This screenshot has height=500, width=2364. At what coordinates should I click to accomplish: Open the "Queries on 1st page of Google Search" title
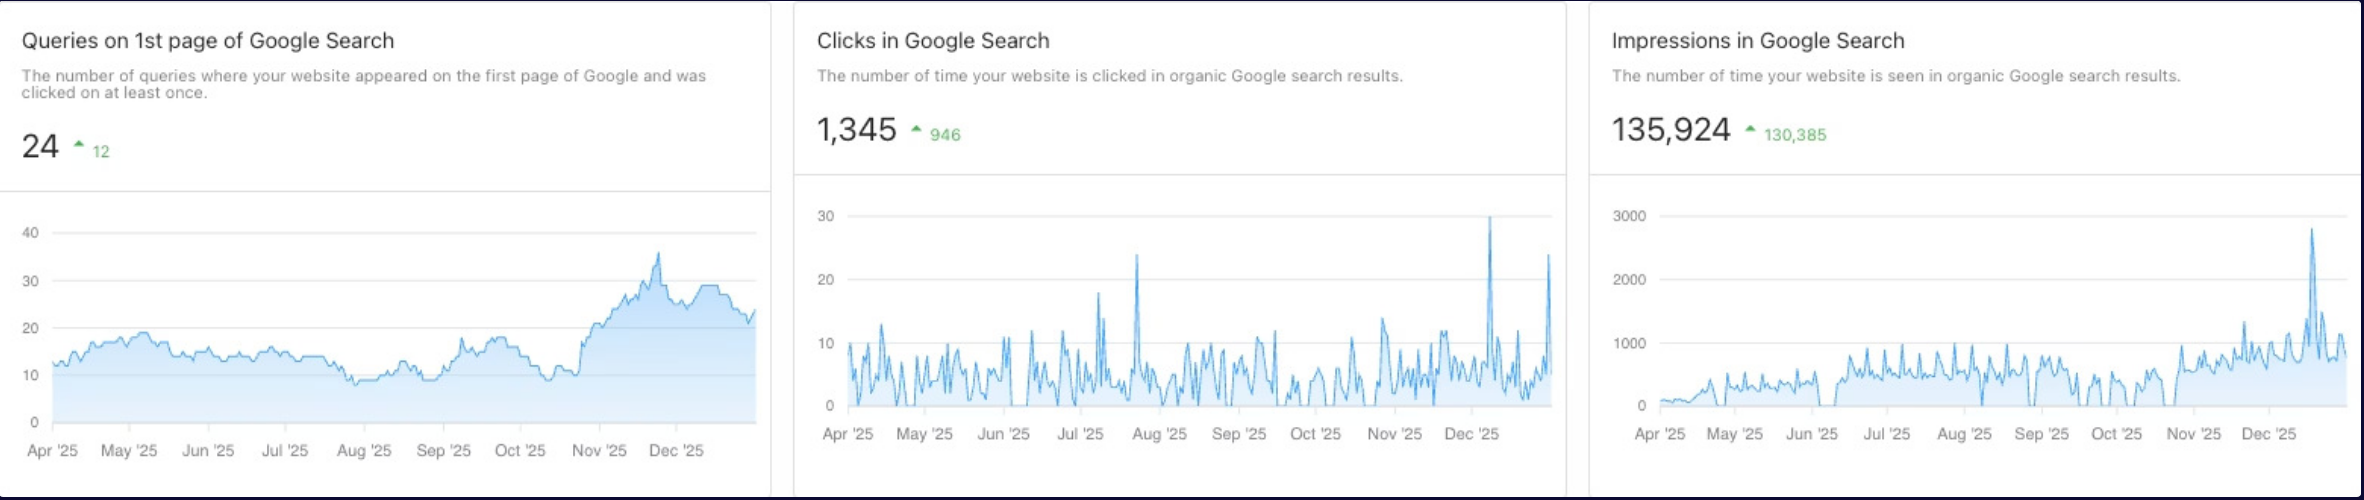pyautogui.click(x=208, y=41)
